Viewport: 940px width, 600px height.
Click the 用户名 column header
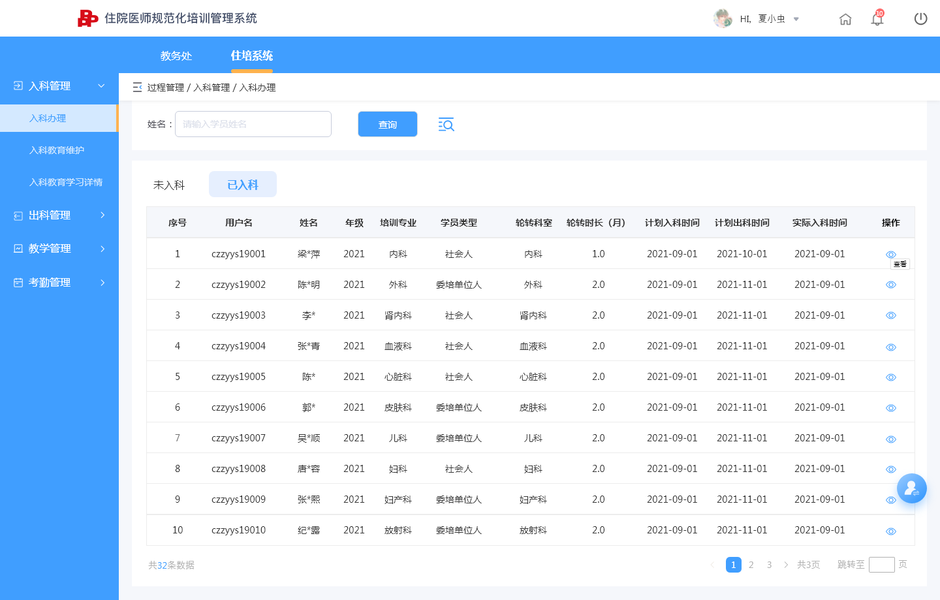click(x=239, y=222)
